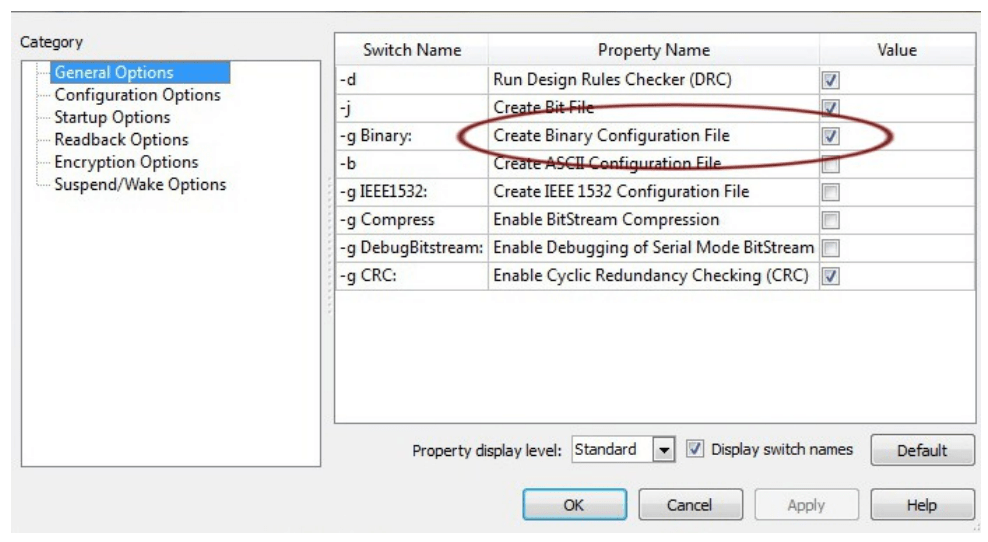This screenshot has width=988, height=542.
Task: Select General Options category
Action: point(113,73)
